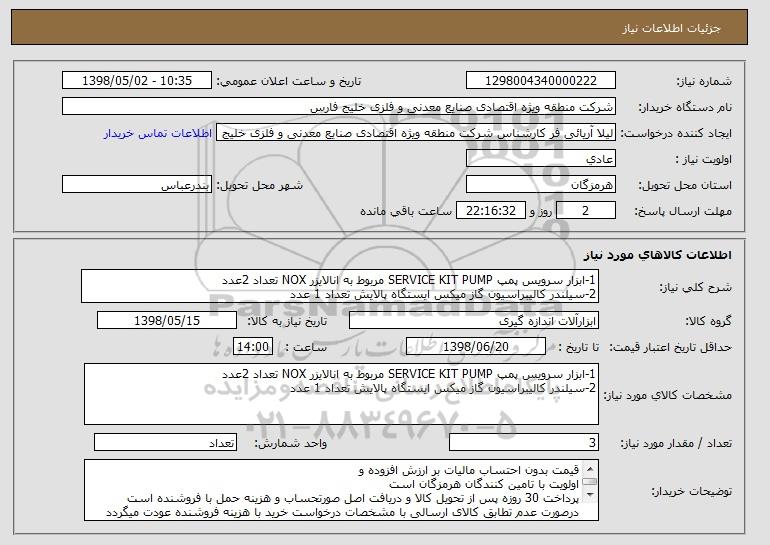770x545 pixels.
Task: Click the goods group field ابزارآلات اندازه گیری
Action: (474, 321)
